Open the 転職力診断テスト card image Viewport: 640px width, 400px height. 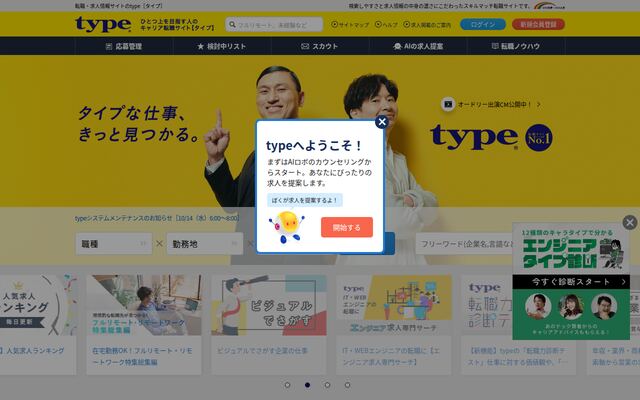[x=487, y=305]
